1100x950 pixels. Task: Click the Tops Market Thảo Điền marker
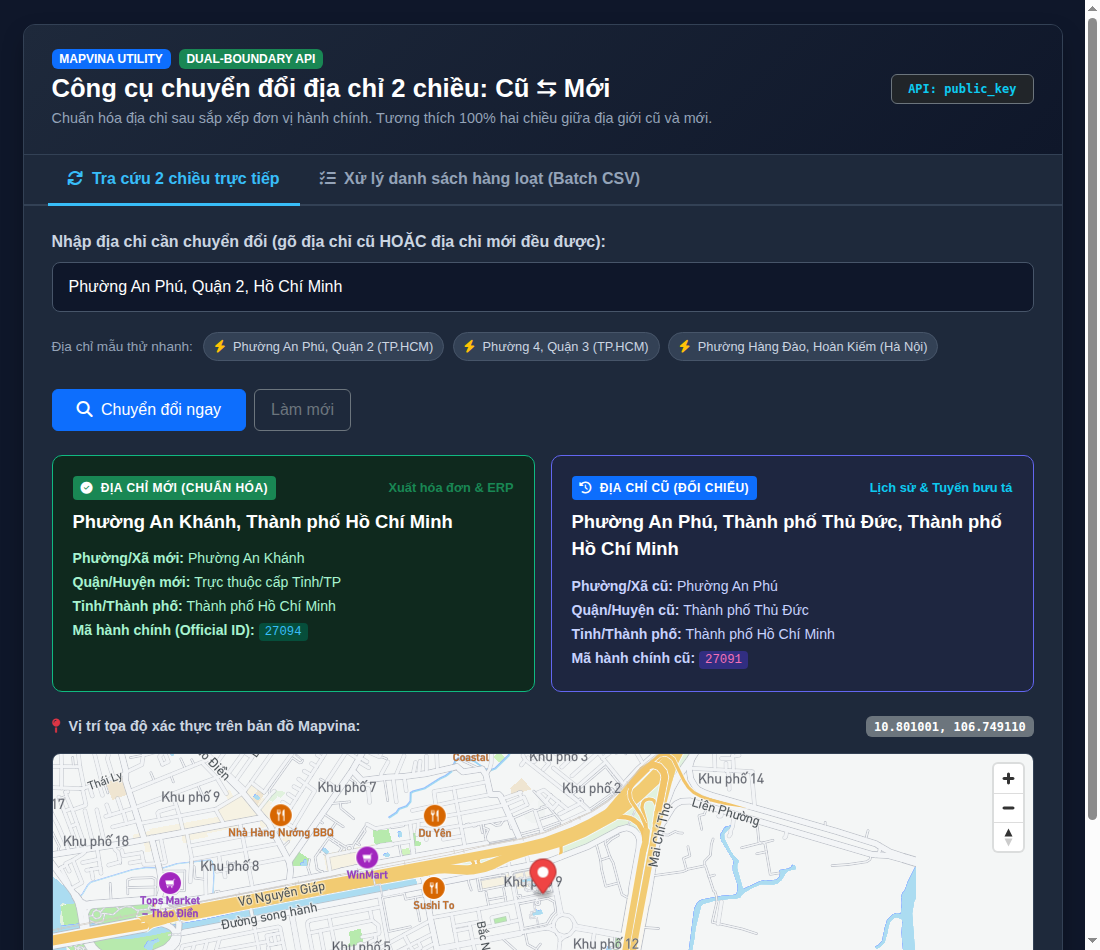click(170, 883)
